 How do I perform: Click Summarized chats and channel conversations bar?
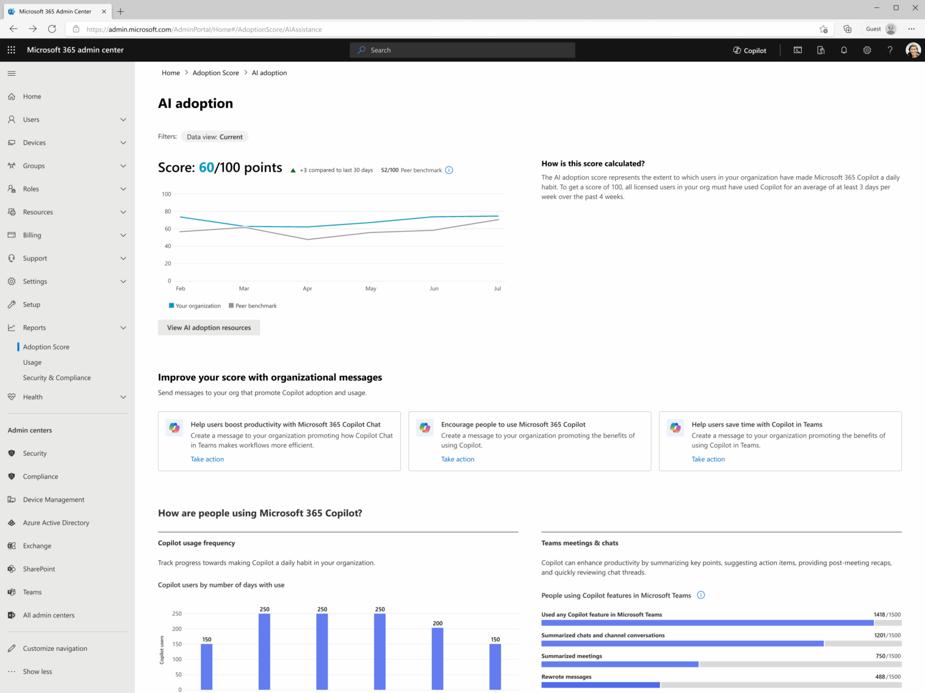[x=721, y=643]
